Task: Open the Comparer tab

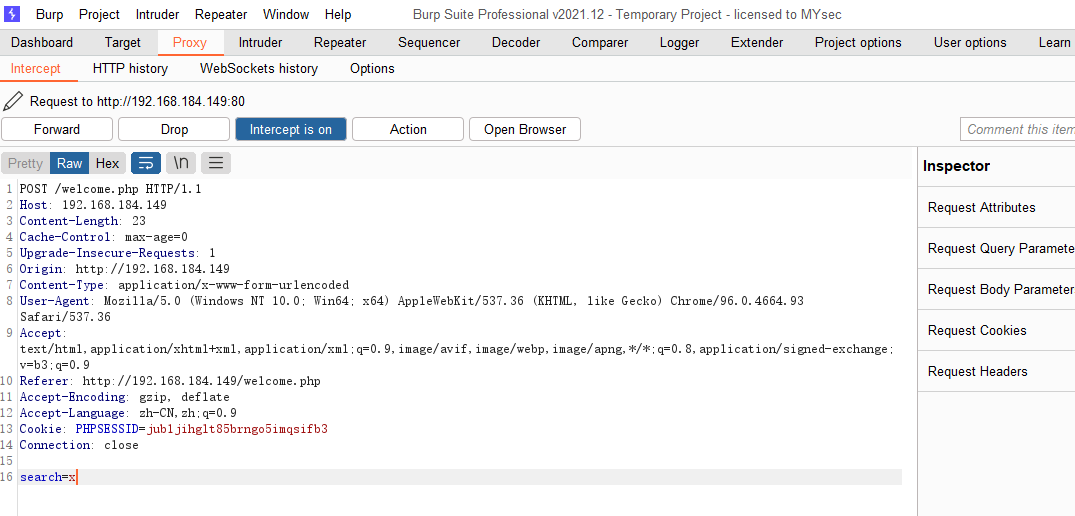Action: 600,42
